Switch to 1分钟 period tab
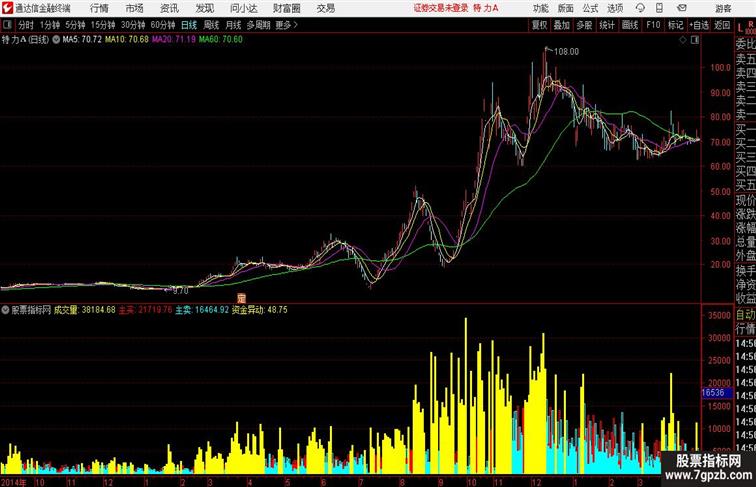 pyautogui.click(x=50, y=25)
